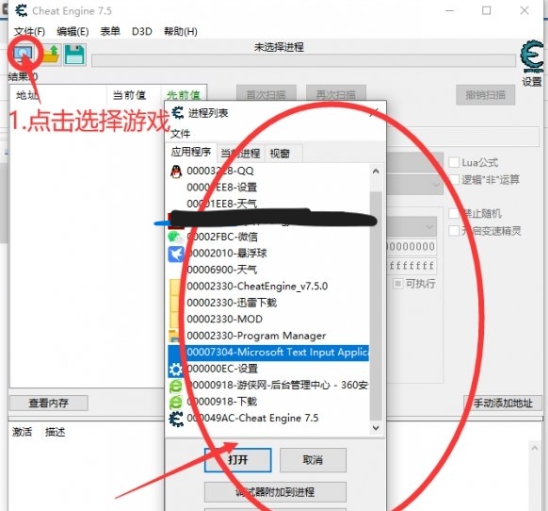
Task: Select the browser icon for 00000918-下载
Action: point(175,402)
